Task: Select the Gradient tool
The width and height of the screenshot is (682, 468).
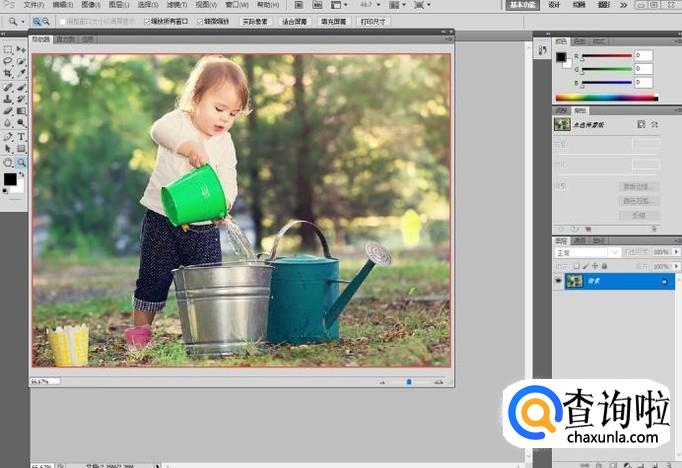Action: coord(21,111)
